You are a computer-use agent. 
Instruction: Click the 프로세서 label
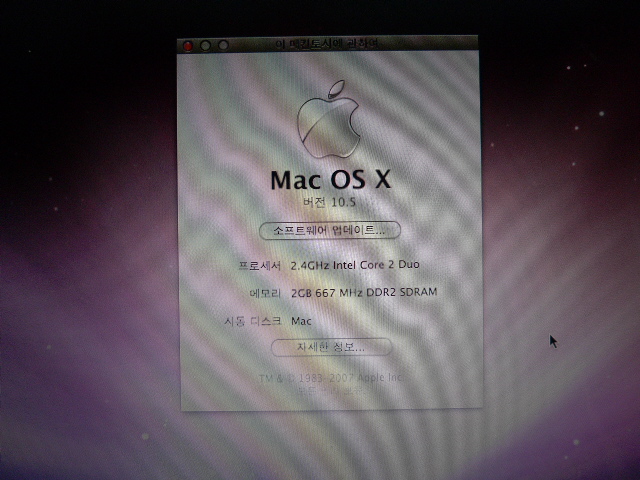(x=260, y=266)
